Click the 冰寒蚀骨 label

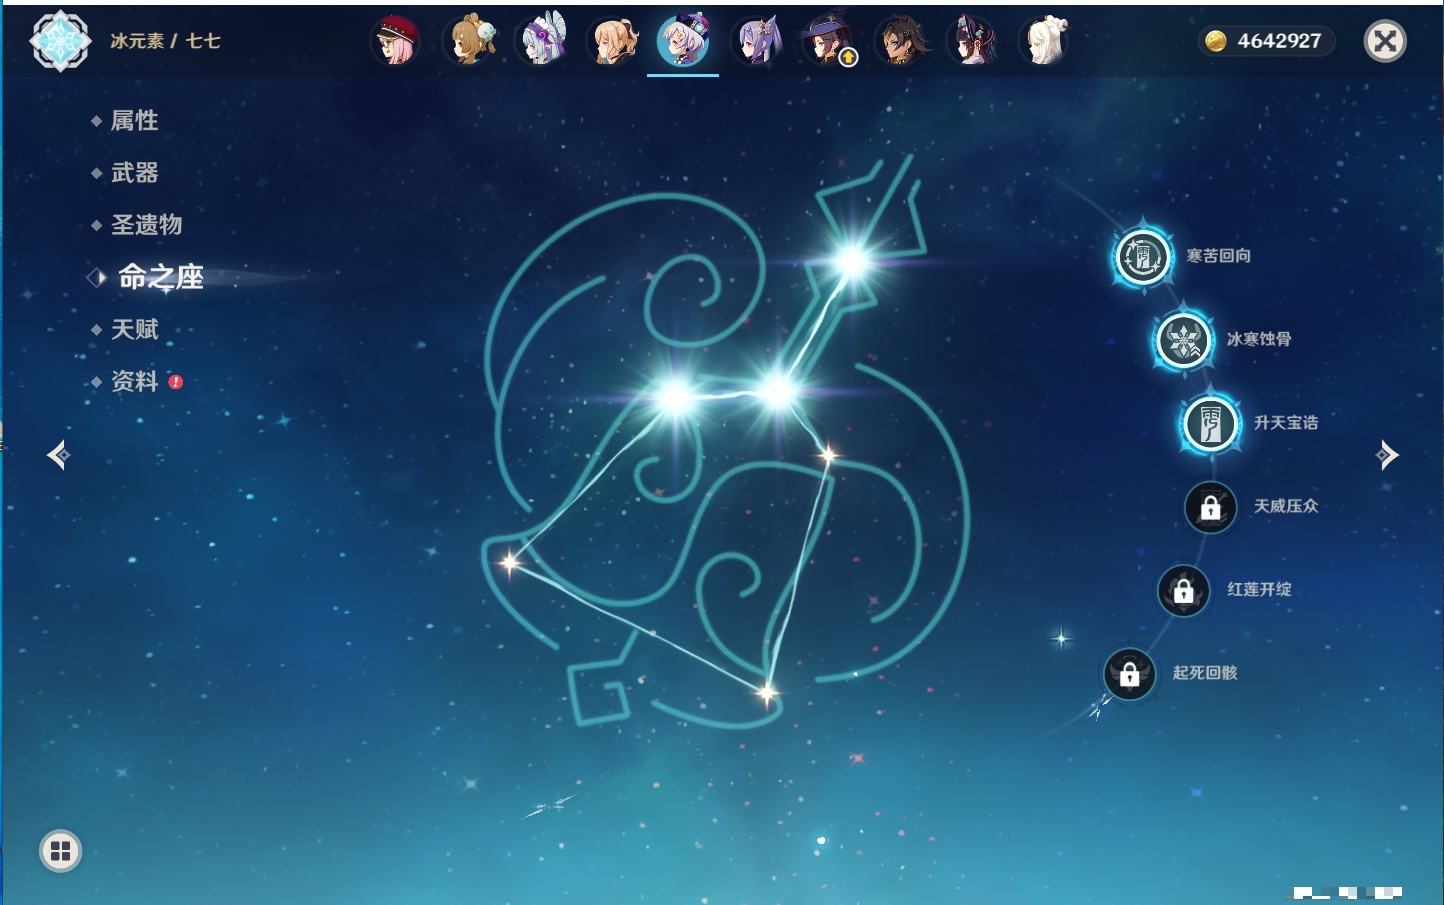pos(1259,339)
